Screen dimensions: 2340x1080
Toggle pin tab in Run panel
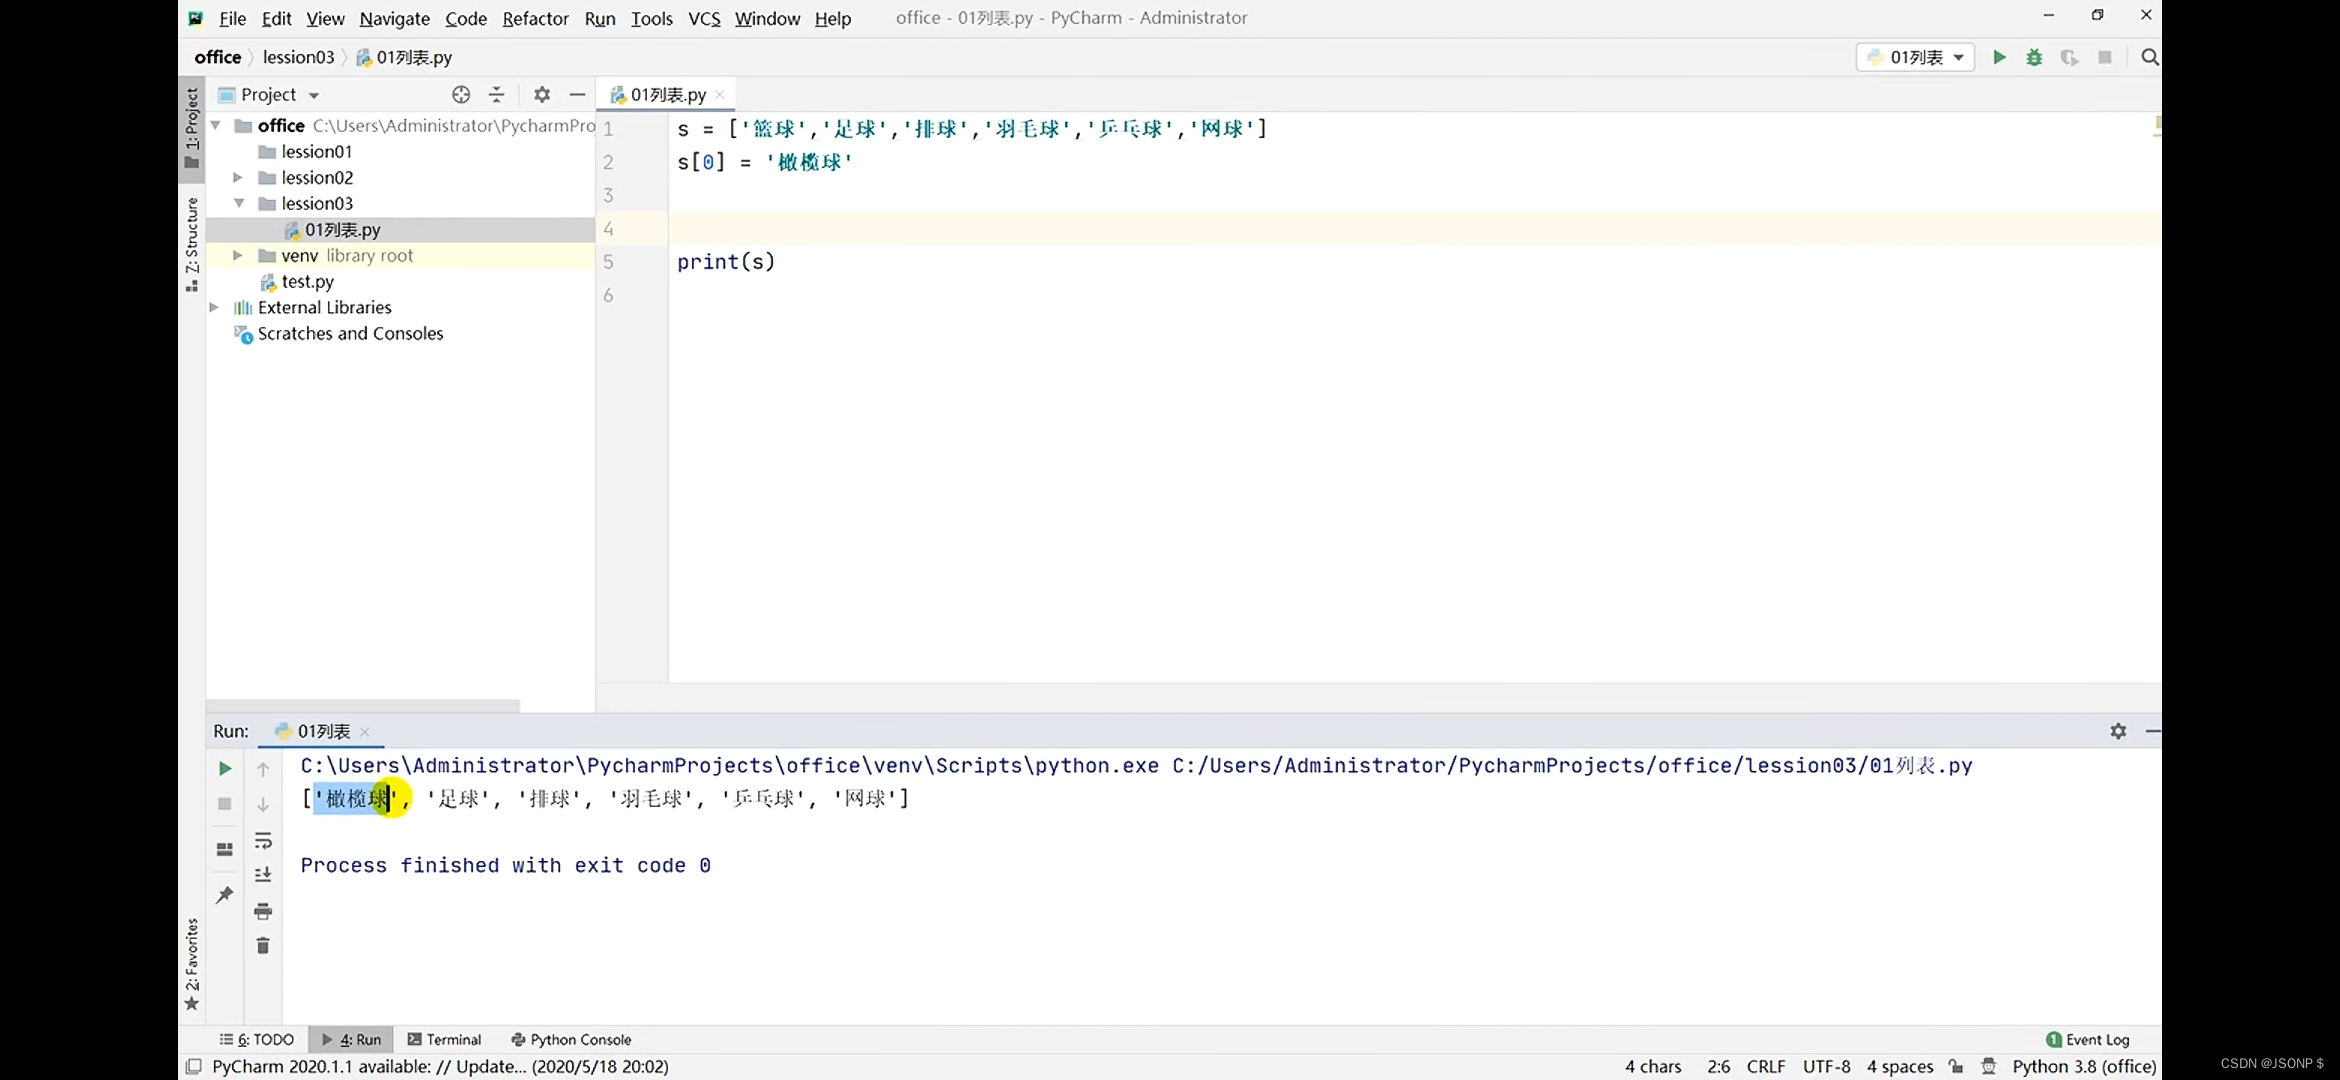coord(225,894)
